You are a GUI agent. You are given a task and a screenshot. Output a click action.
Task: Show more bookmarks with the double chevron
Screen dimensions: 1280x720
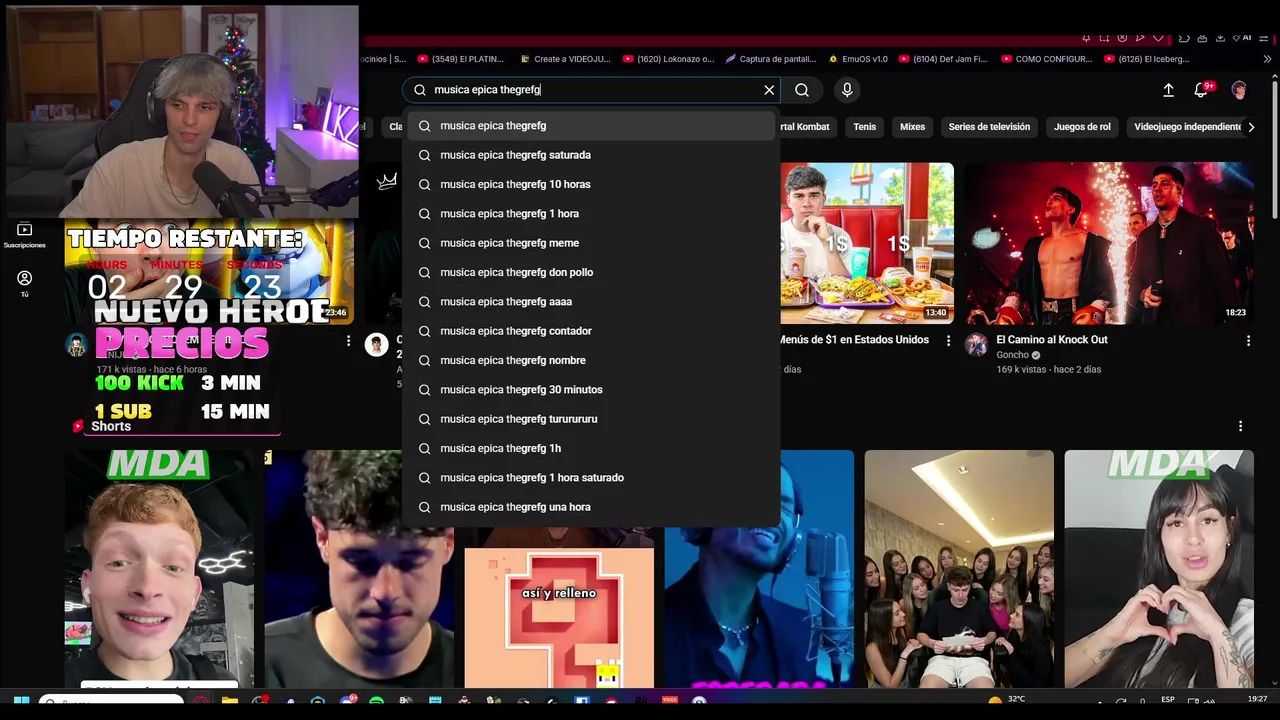tap(1268, 59)
